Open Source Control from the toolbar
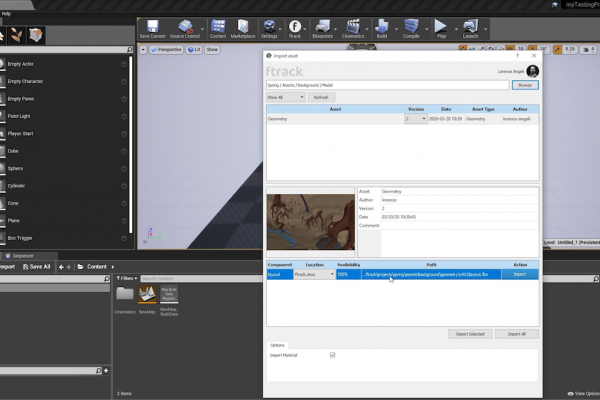The height and width of the screenshot is (400, 600). point(185,29)
